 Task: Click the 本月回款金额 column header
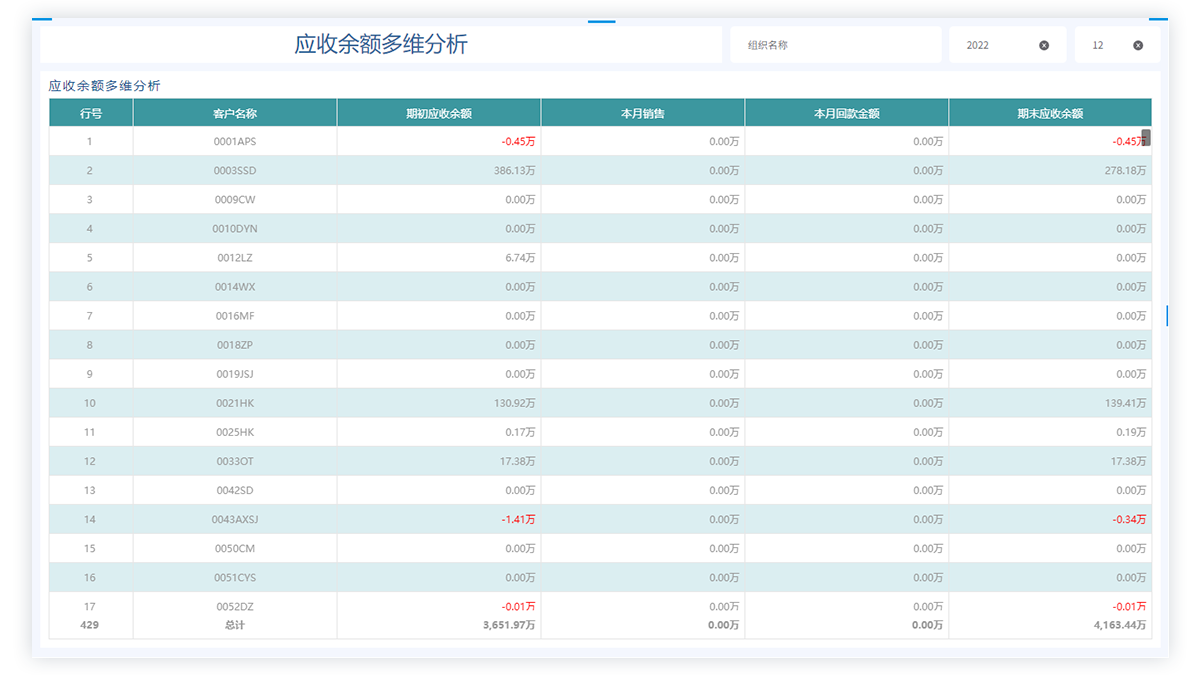[847, 113]
